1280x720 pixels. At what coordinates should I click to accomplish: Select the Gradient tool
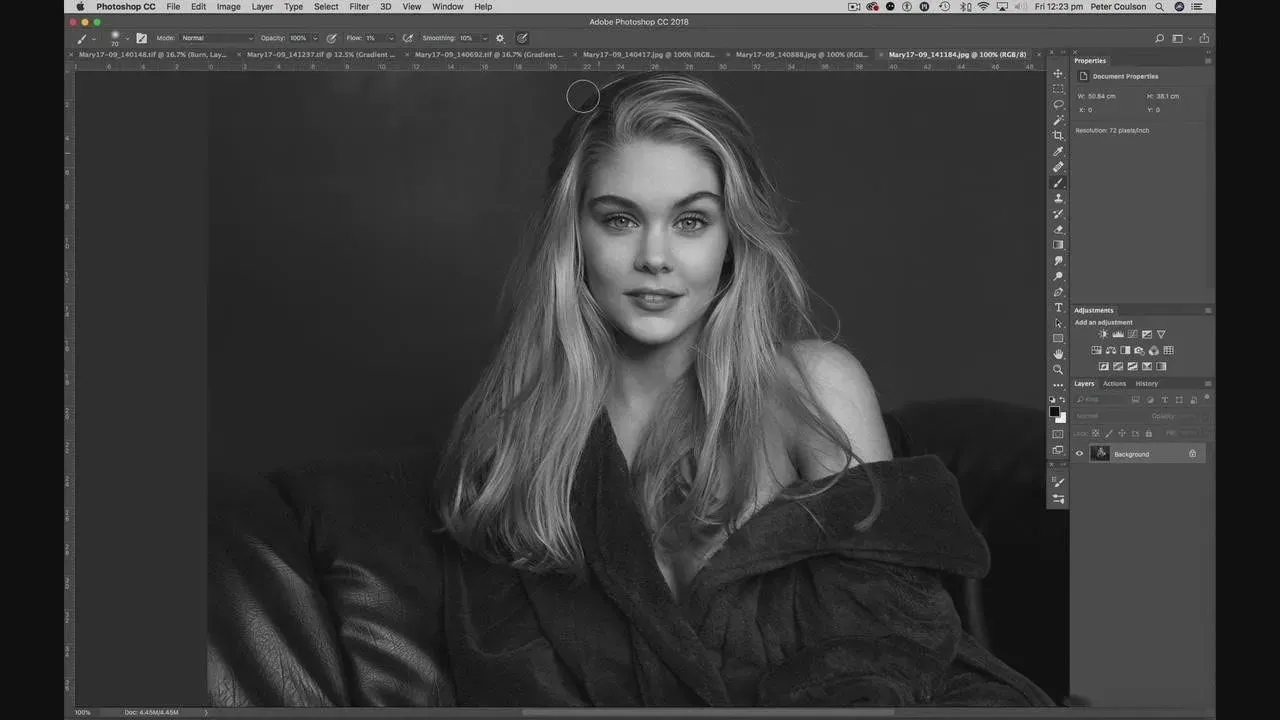click(x=1058, y=245)
